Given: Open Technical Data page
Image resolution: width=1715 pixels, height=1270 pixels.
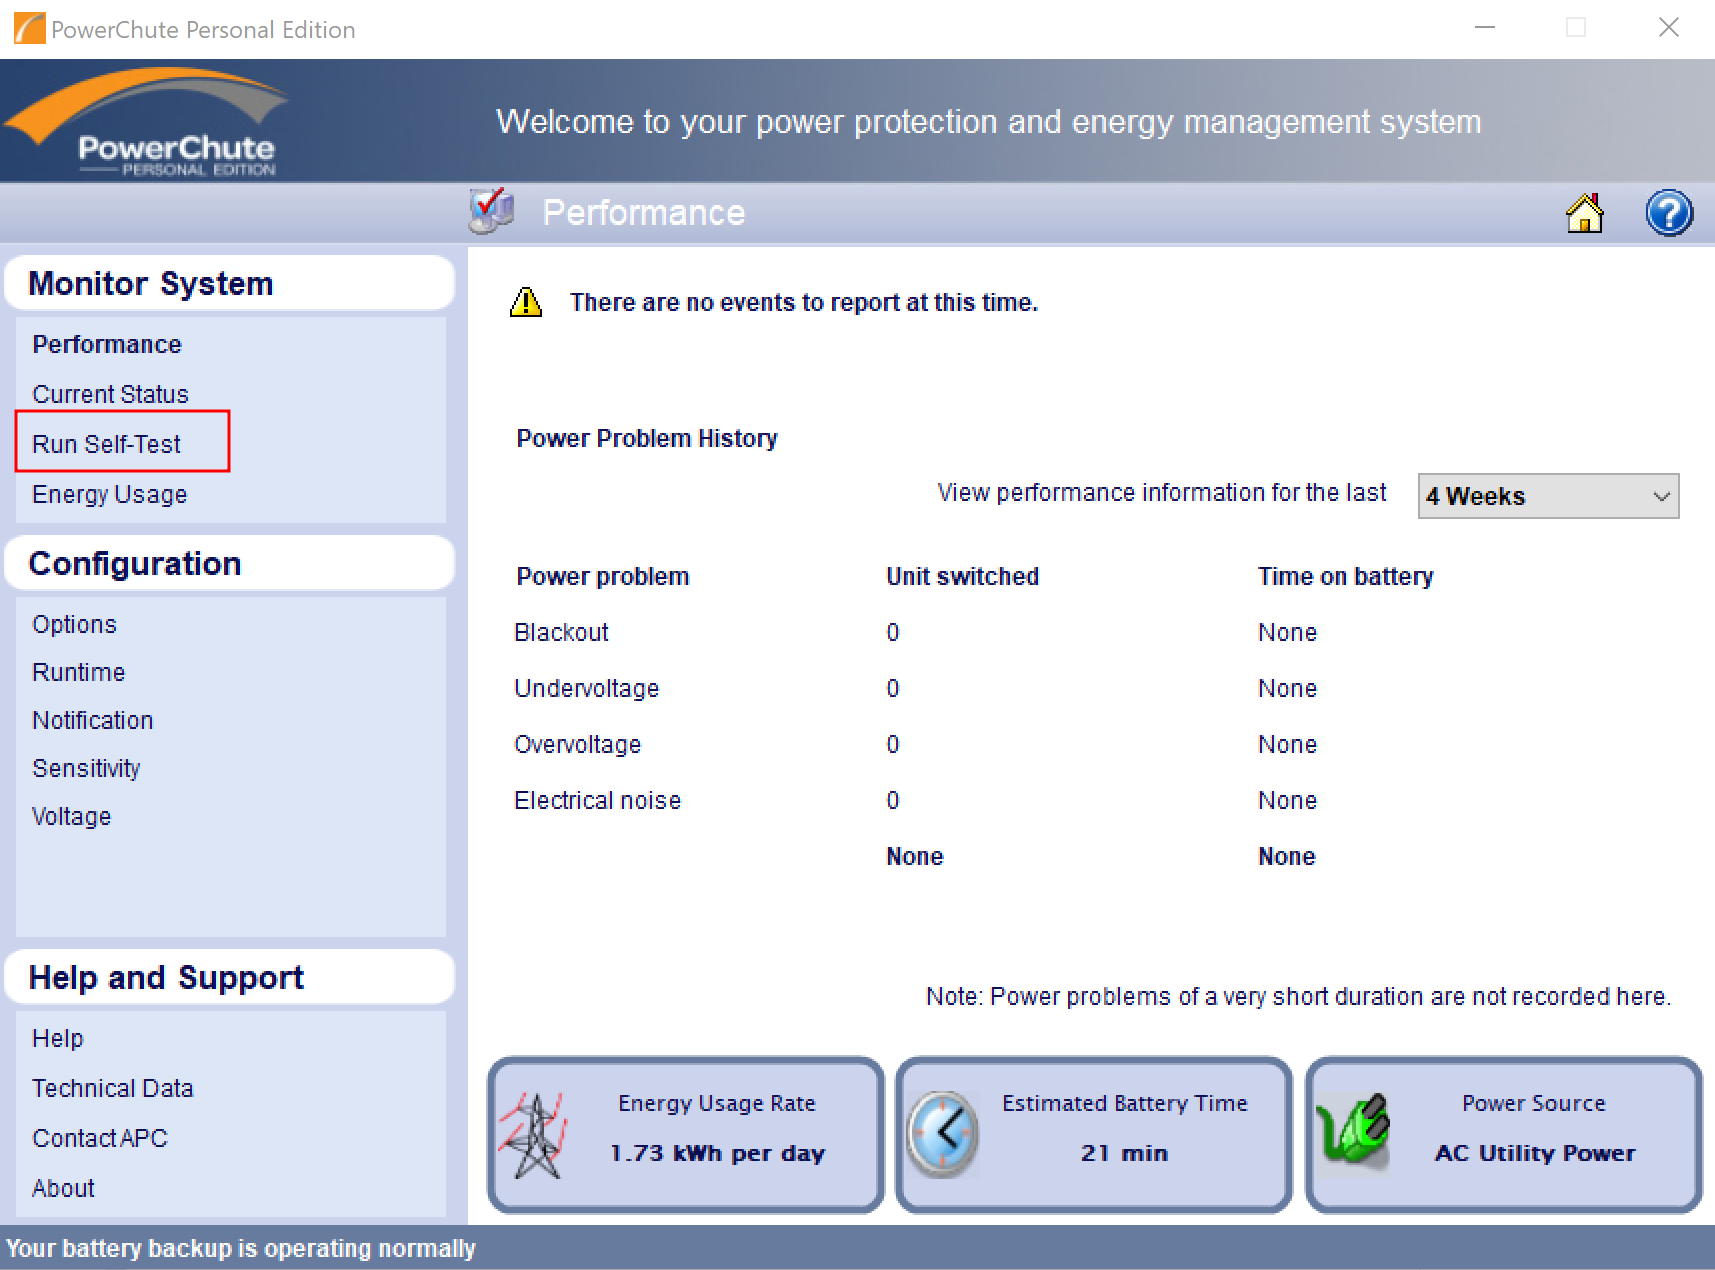Looking at the screenshot, I should [x=112, y=1088].
